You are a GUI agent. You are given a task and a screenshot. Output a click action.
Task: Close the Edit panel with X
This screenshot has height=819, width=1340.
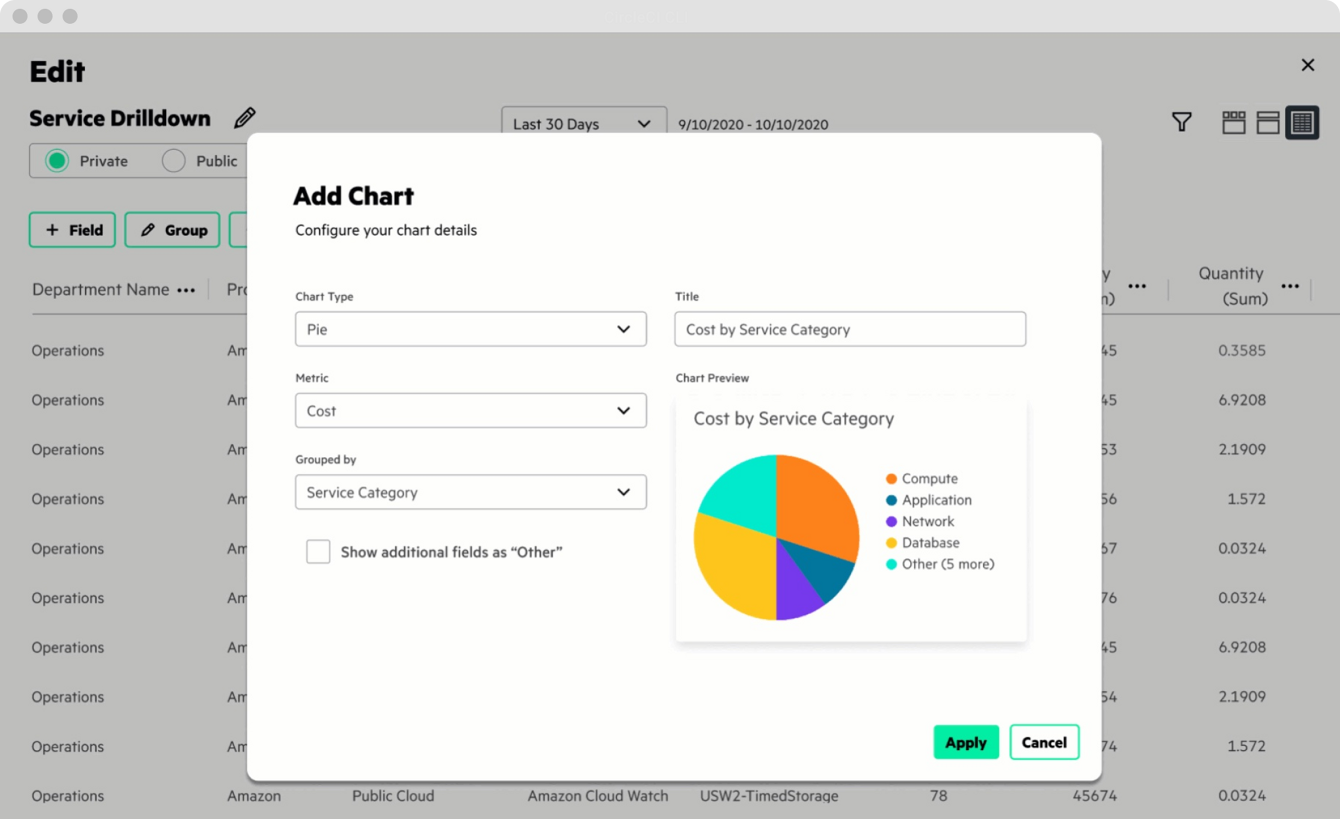1307,65
